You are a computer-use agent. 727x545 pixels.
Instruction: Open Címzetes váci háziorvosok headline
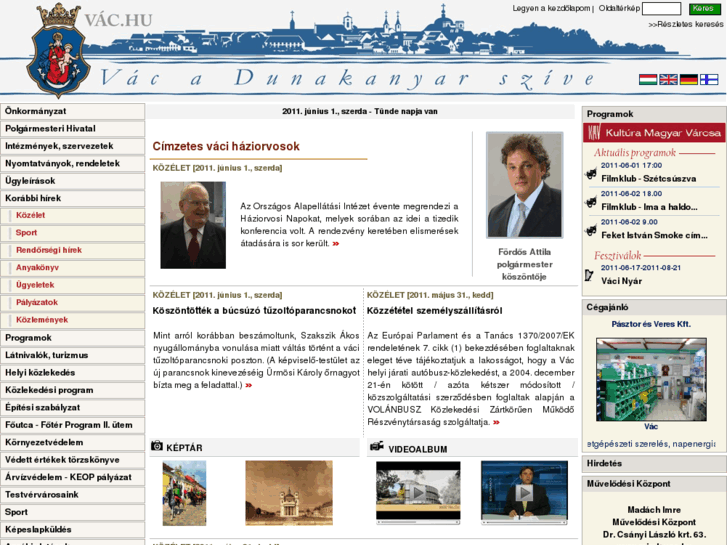(226, 147)
